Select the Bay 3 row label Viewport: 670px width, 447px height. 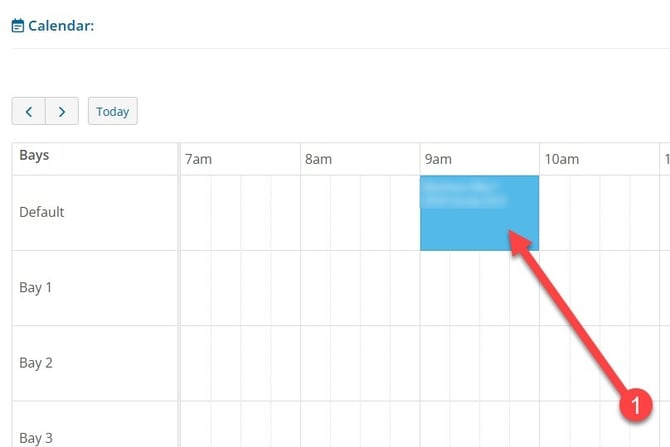(x=36, y=438)
